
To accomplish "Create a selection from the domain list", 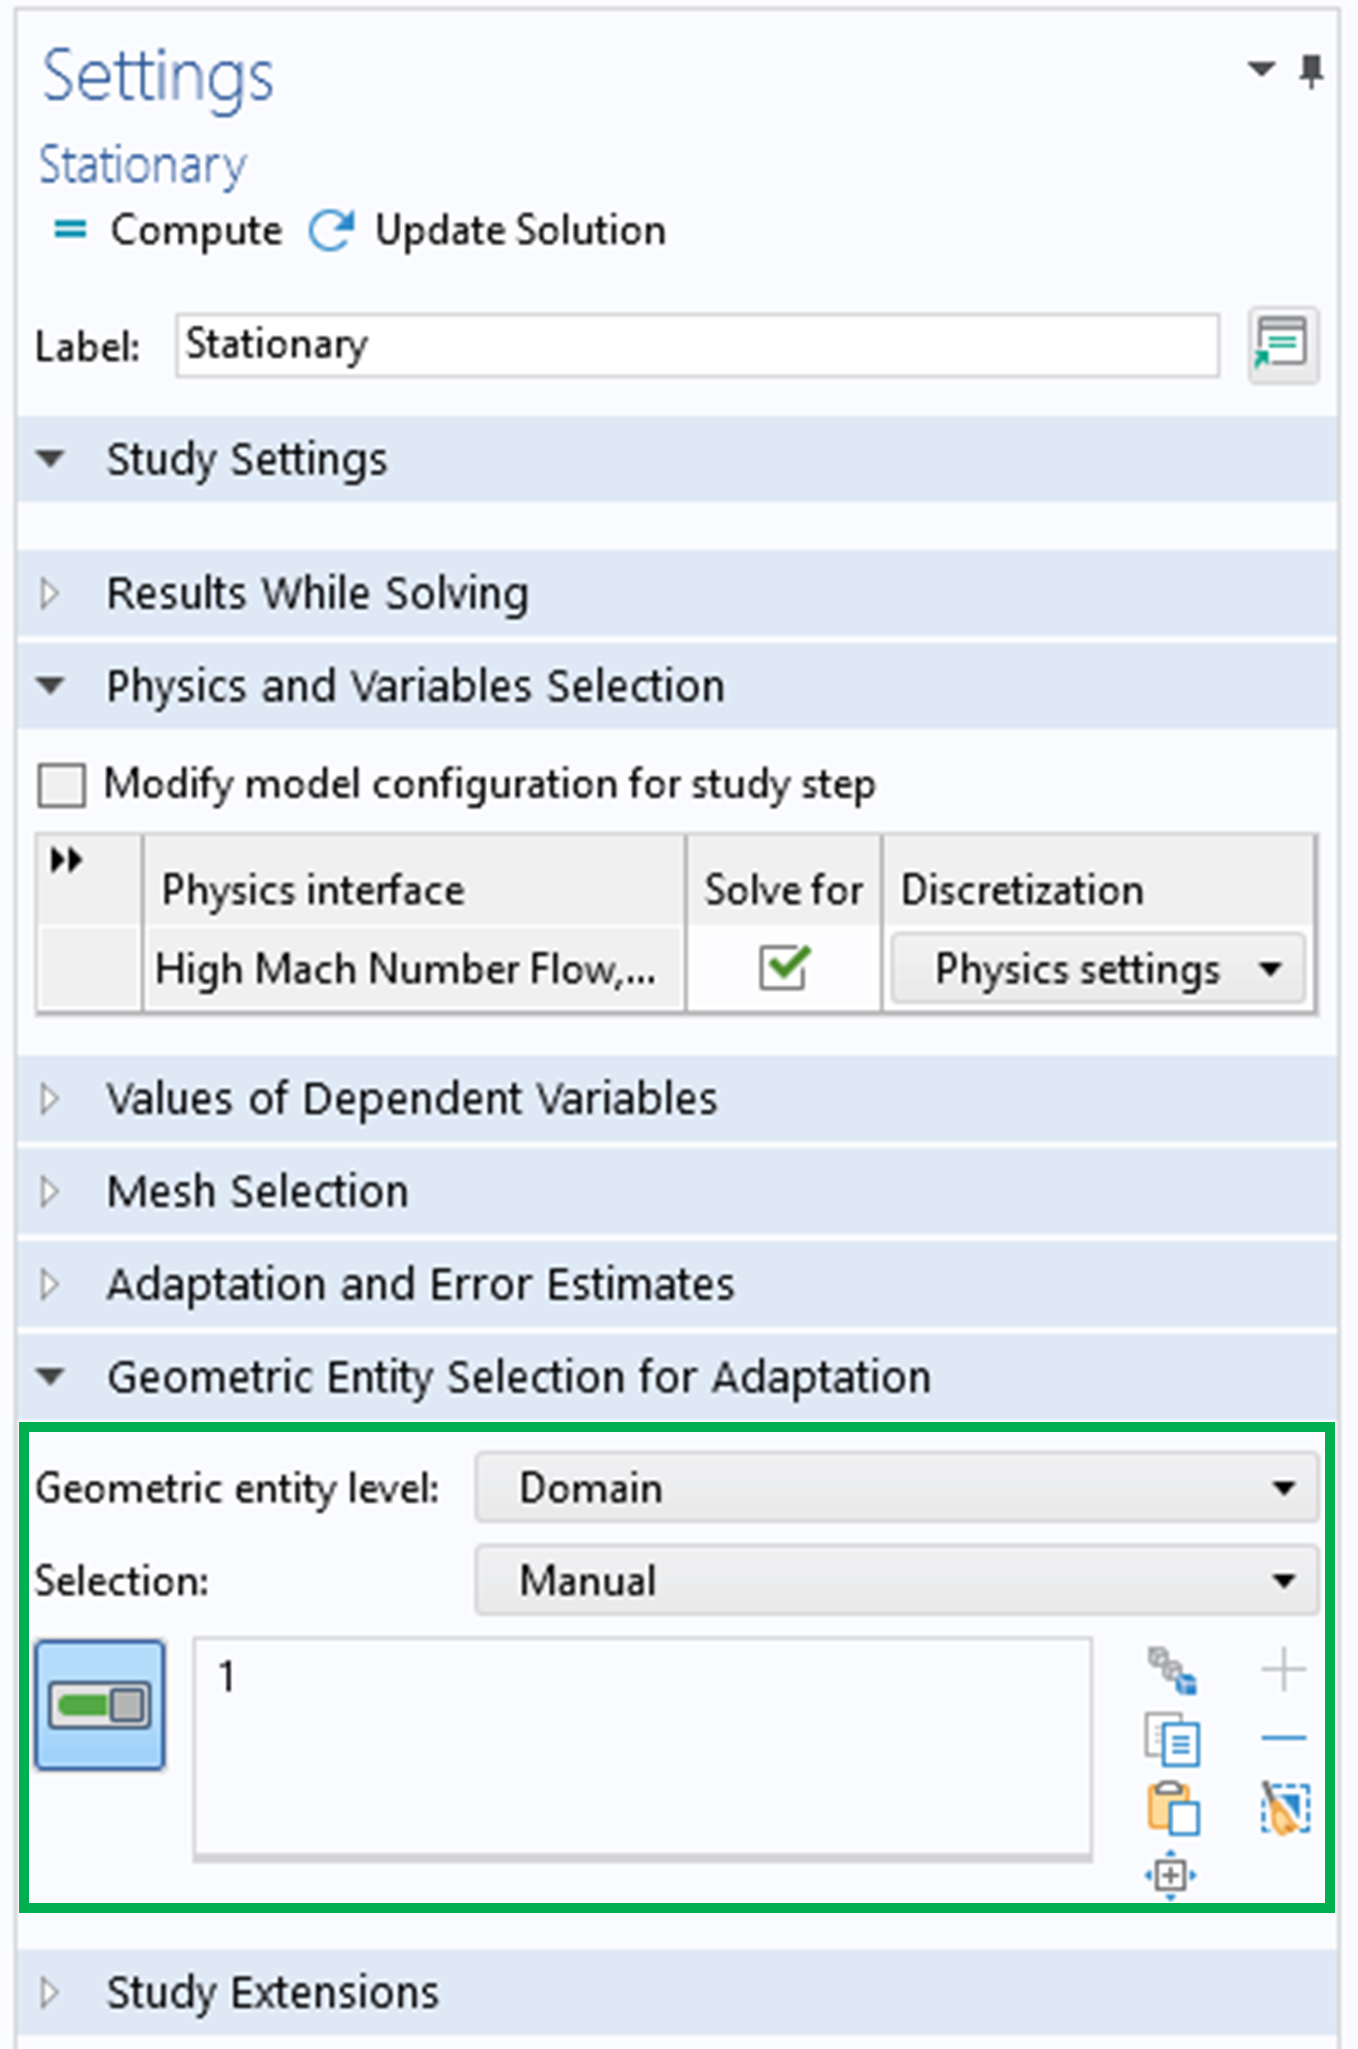I will coord(1170,1668).
